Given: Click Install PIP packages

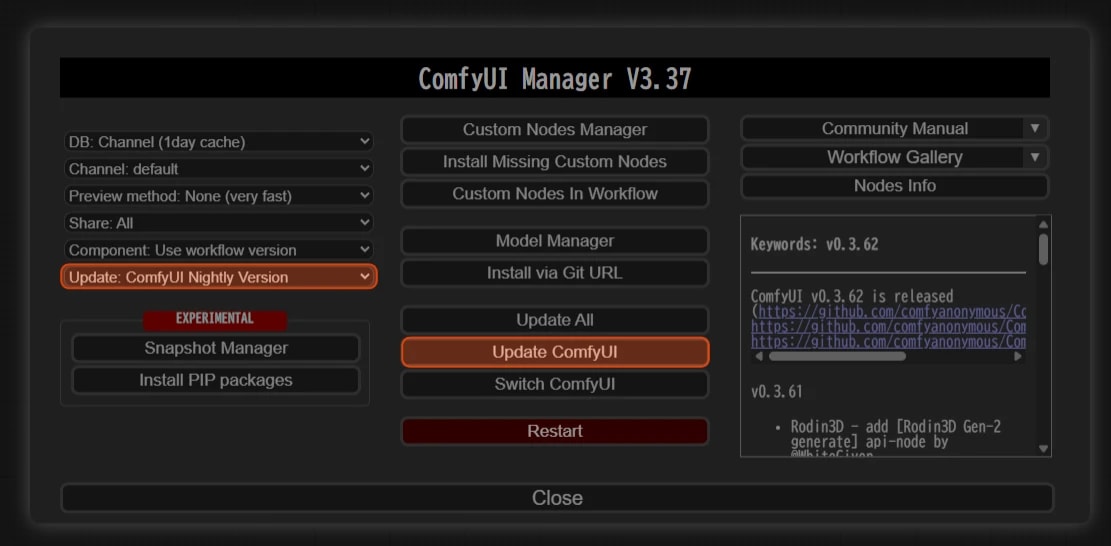Looking at the screenshot, I should click(216, 380).
